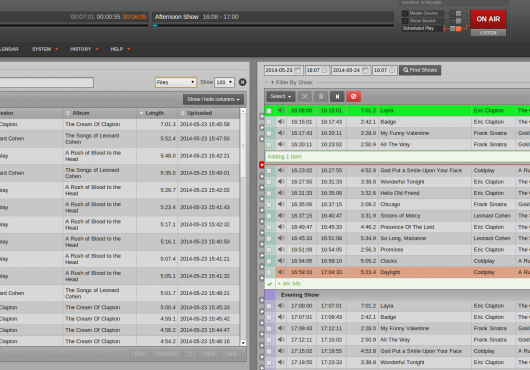
Task: Open the start date calendar icon
Action: point(297,70)
